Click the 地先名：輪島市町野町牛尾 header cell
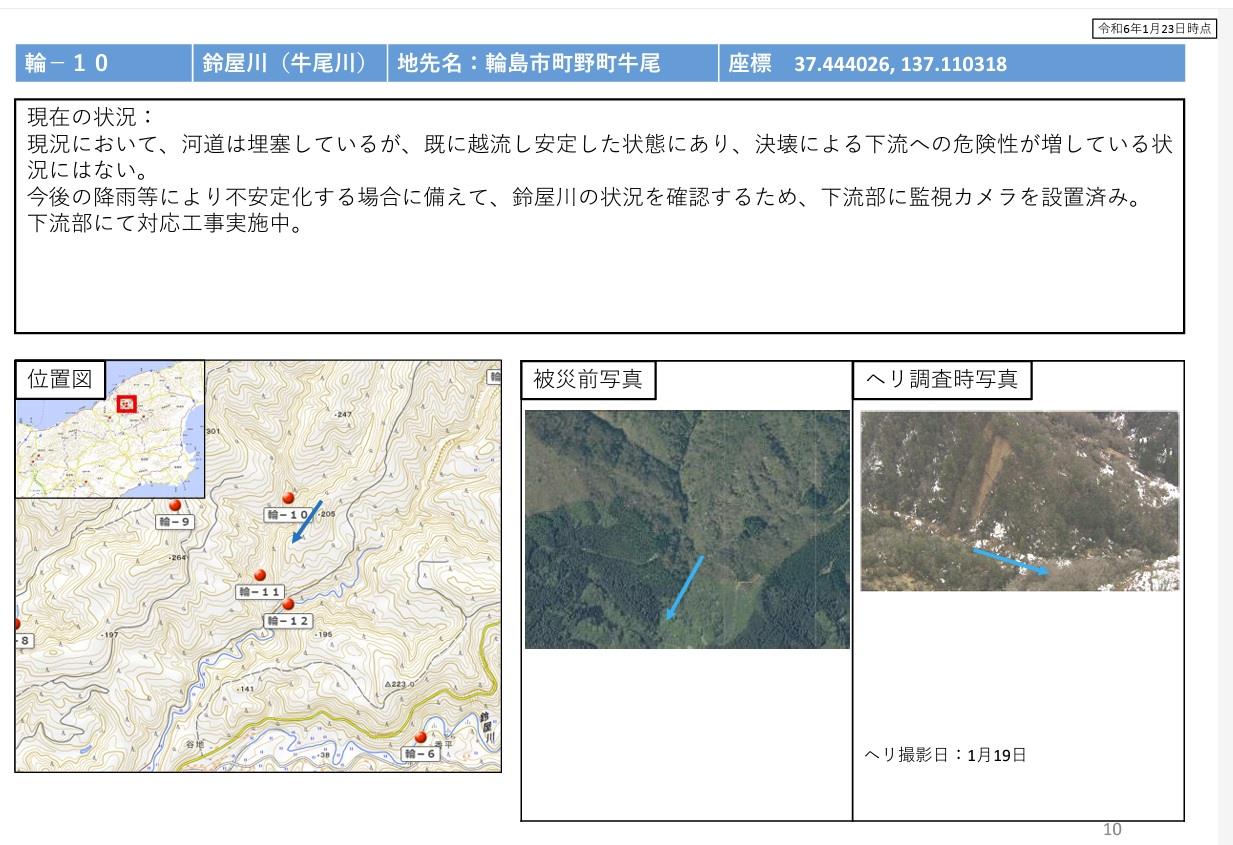This screenshot has width=1233, height=845. pyautogui.click(x=553, y=64)
